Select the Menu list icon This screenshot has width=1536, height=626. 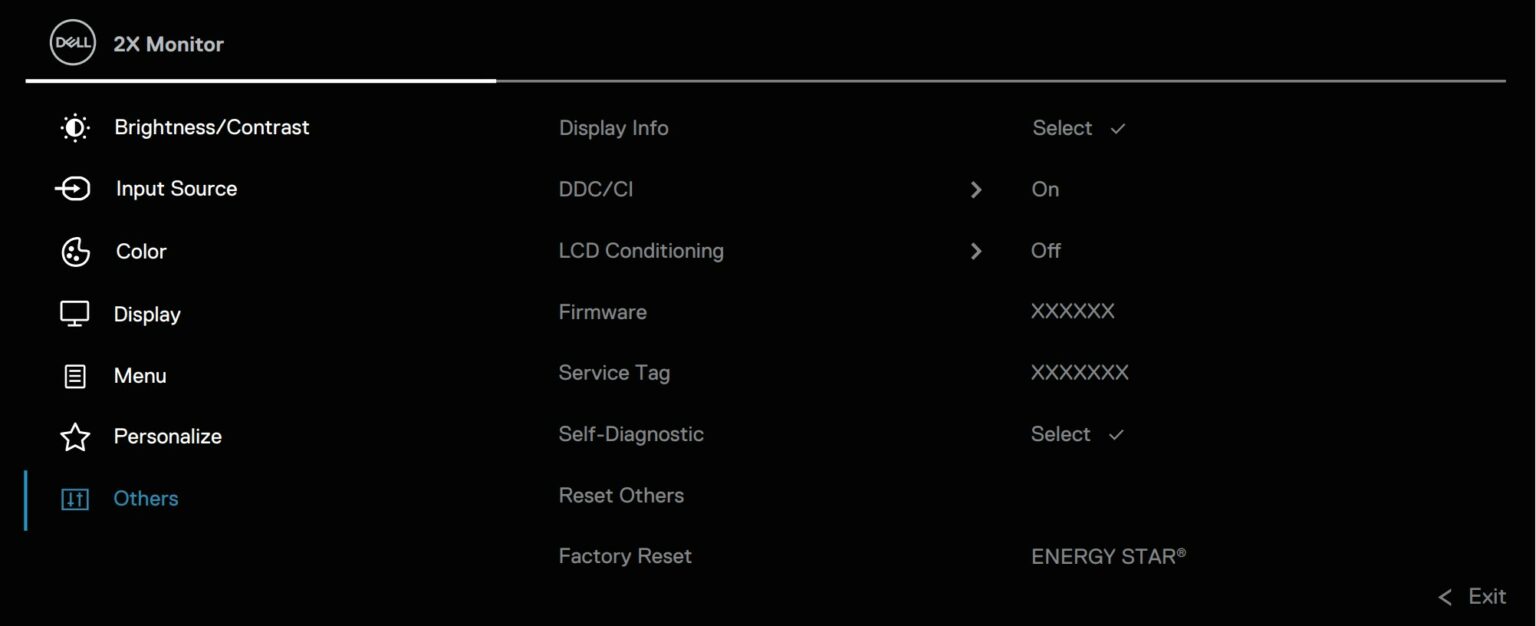click(75, 376)
